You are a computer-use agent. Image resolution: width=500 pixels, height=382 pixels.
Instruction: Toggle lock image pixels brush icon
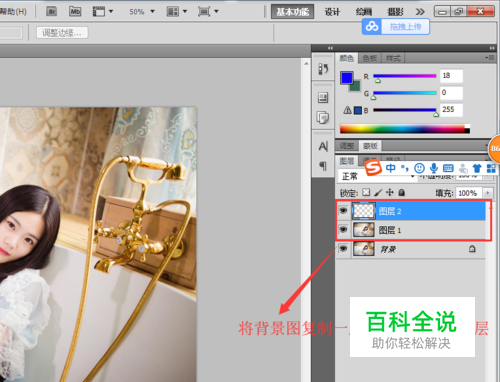[x=378, y=192]
